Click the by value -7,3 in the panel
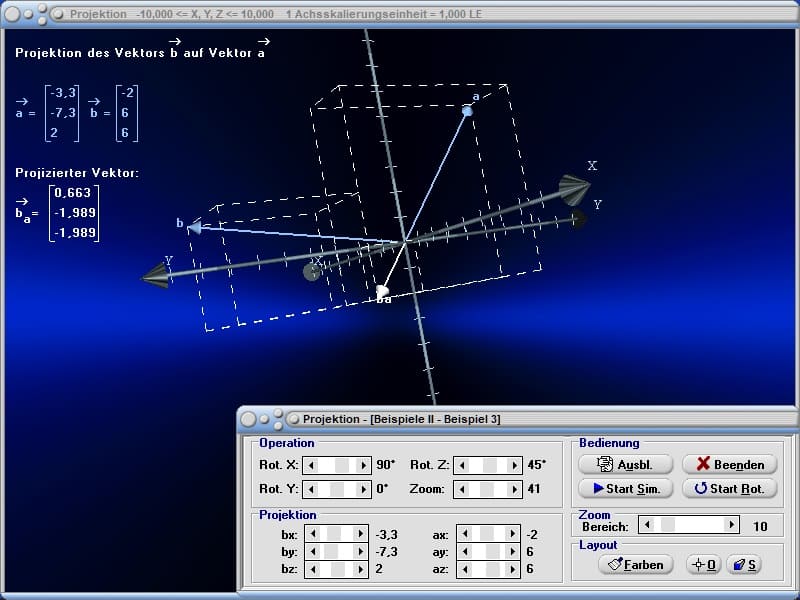The height and width of the screenshot is (600, 800). coord(386,552)
